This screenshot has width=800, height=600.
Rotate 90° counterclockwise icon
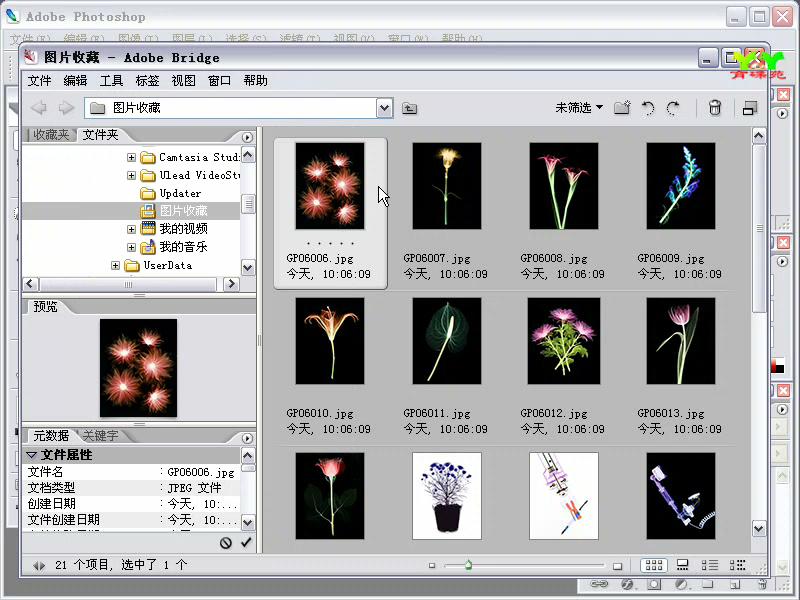point(648,108)
